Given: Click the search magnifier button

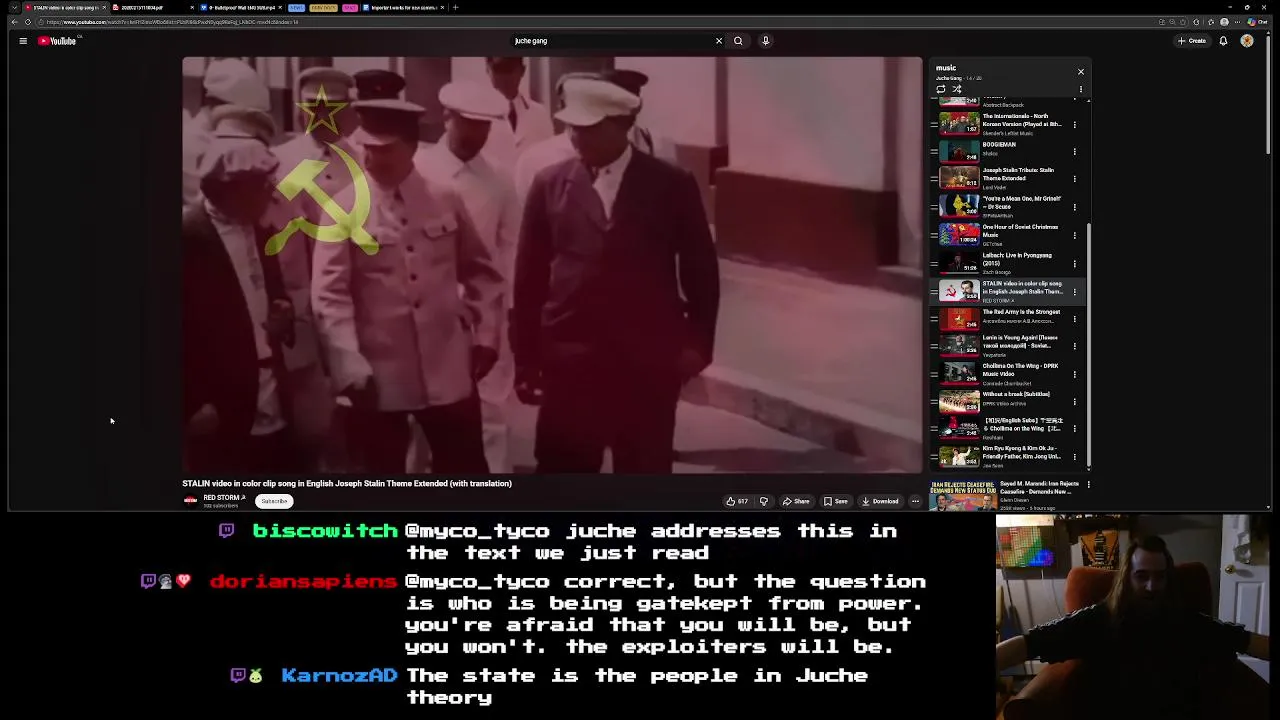Looking at the screenshot, I should coord(738,41).
